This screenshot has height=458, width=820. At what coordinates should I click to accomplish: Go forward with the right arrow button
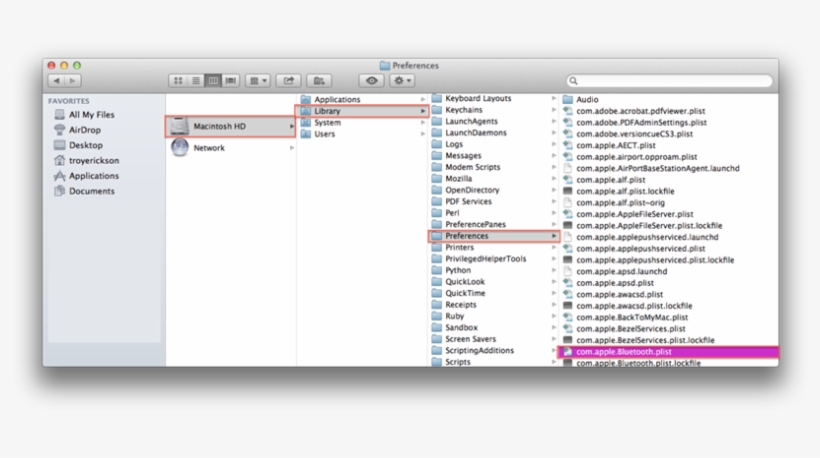73,81
